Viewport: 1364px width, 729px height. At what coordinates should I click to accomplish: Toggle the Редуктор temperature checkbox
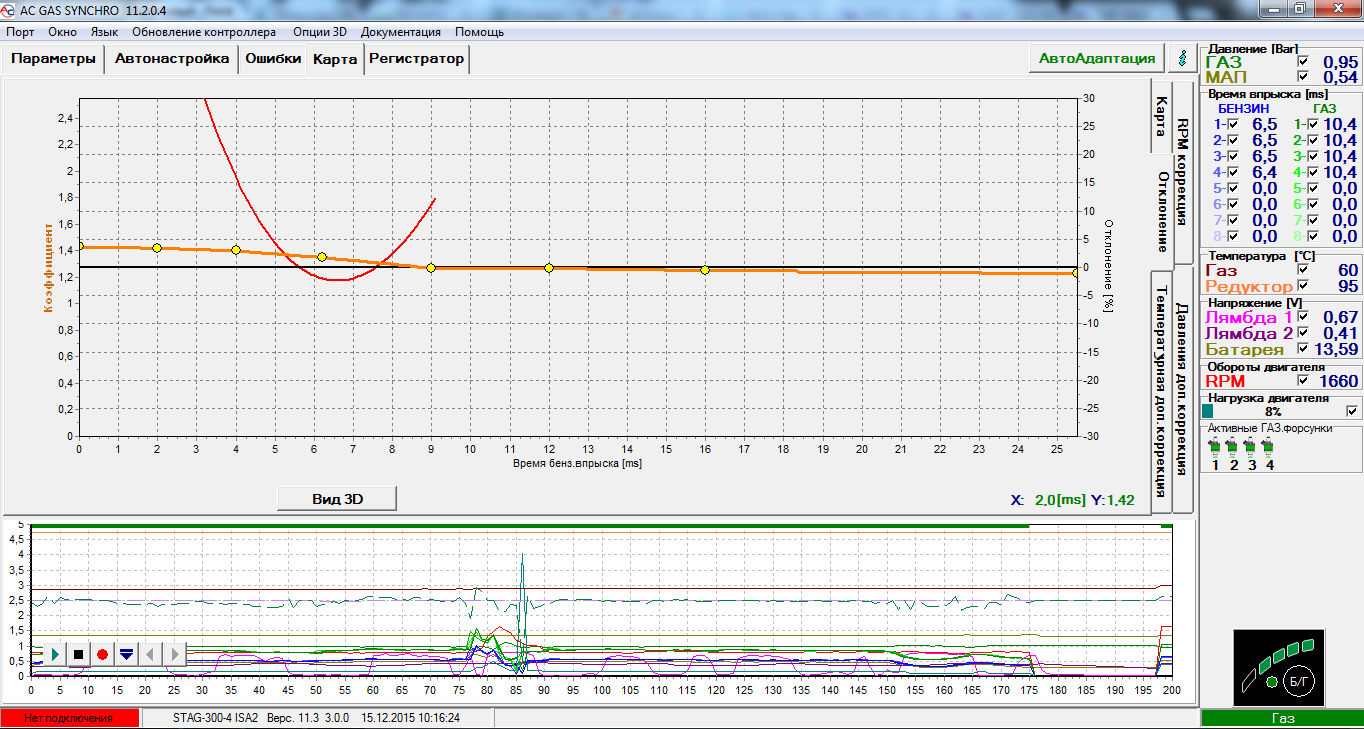pos(1302,286)
